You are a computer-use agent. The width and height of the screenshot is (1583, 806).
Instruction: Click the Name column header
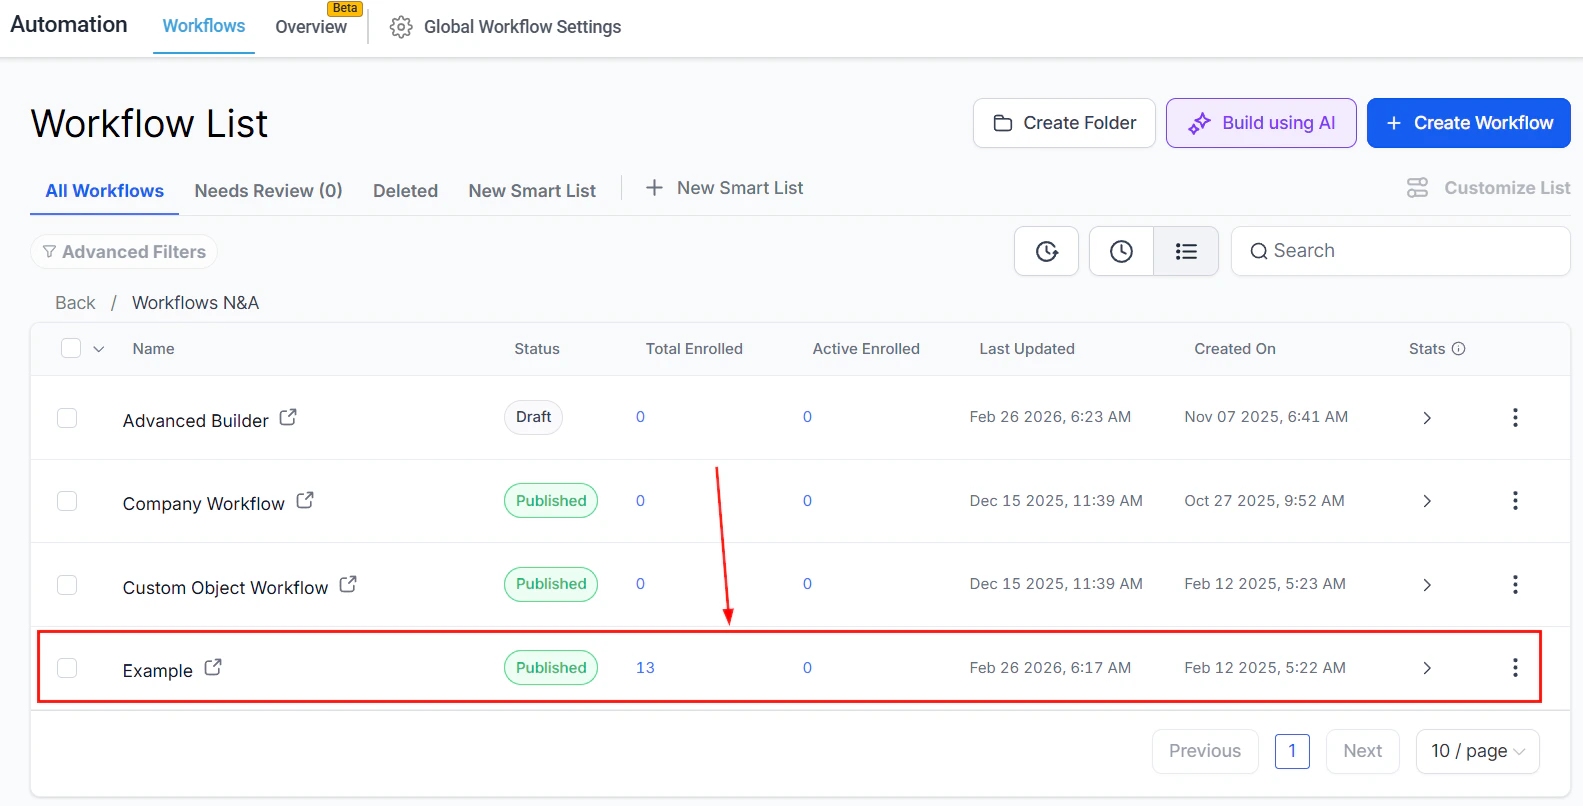coord(153,349)
